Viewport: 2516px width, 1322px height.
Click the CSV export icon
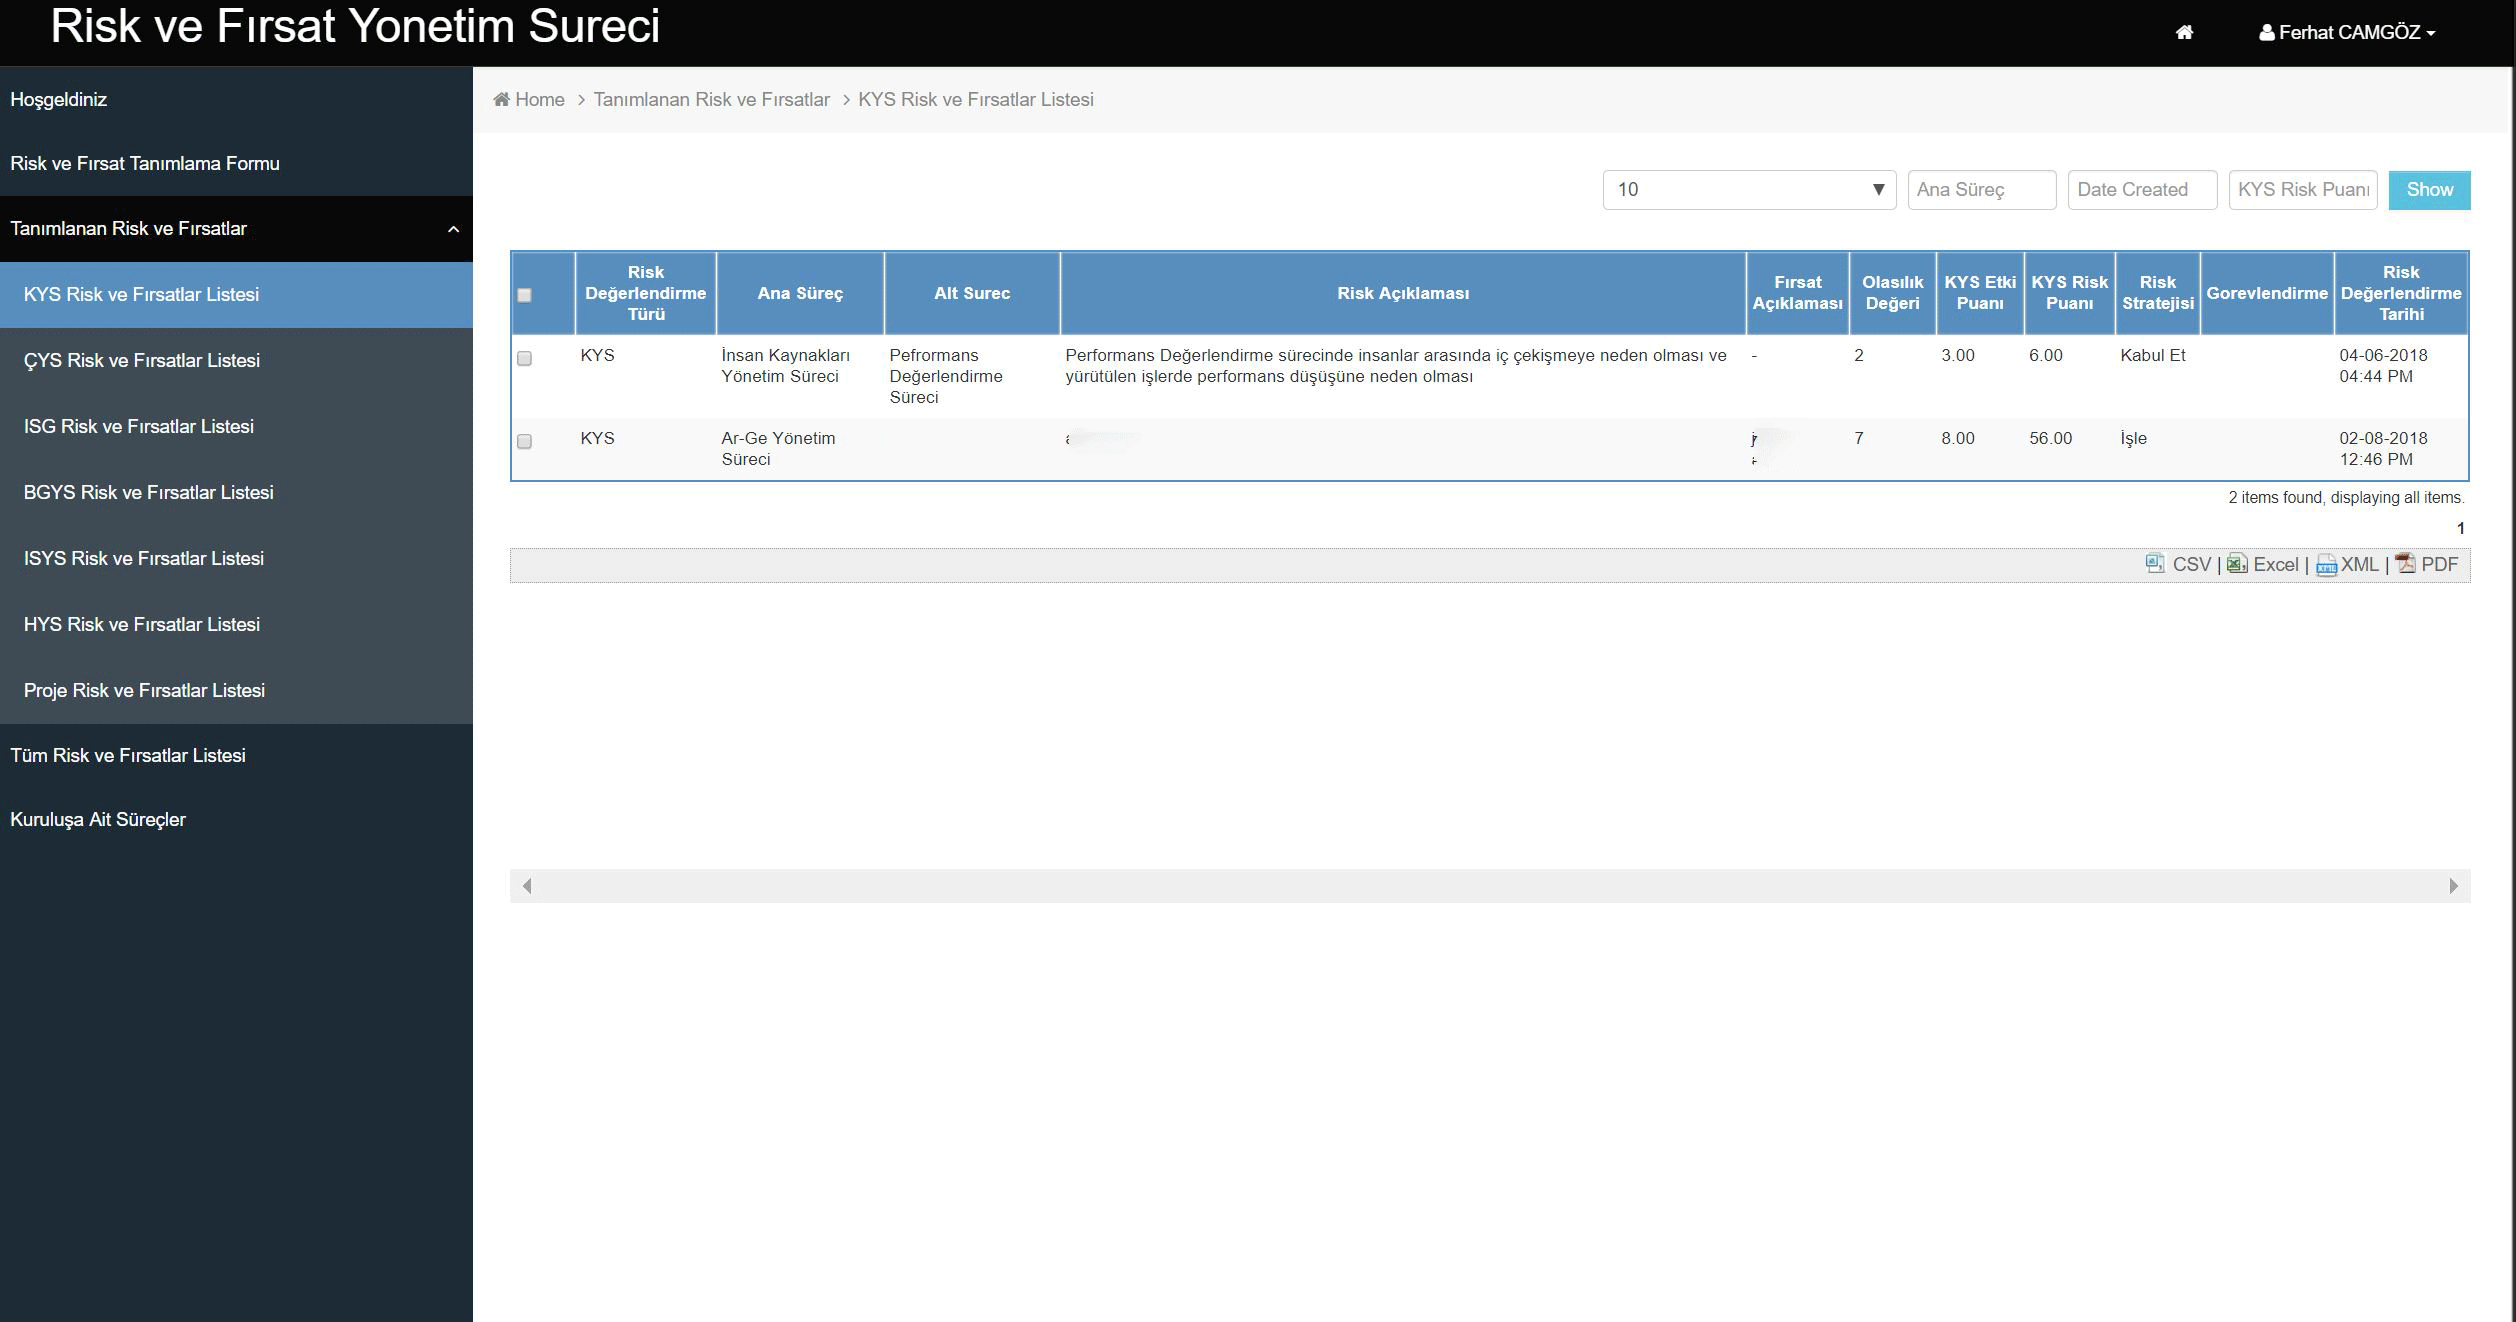click(2155, 564)
